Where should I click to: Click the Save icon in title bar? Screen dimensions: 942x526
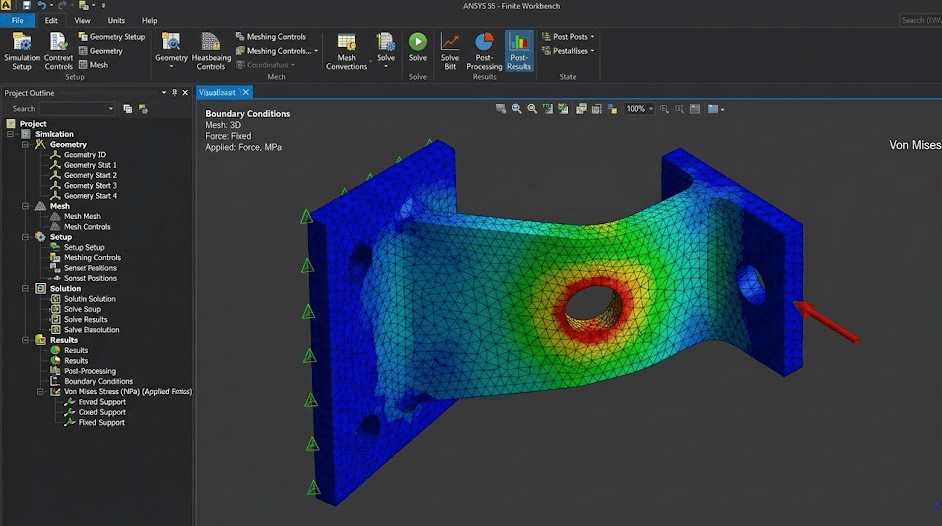pos(26,5)
